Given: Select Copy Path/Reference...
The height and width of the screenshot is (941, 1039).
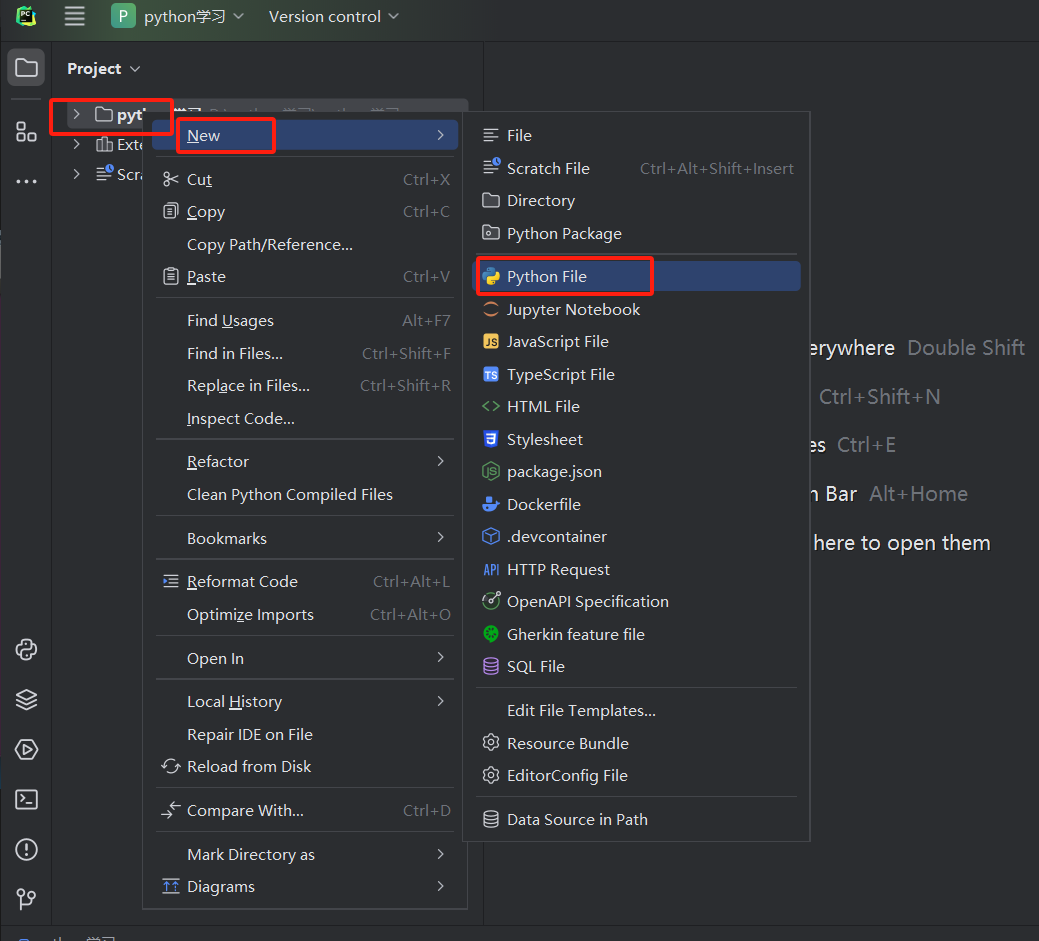Looking at the screenshot, I should point(305,245).
